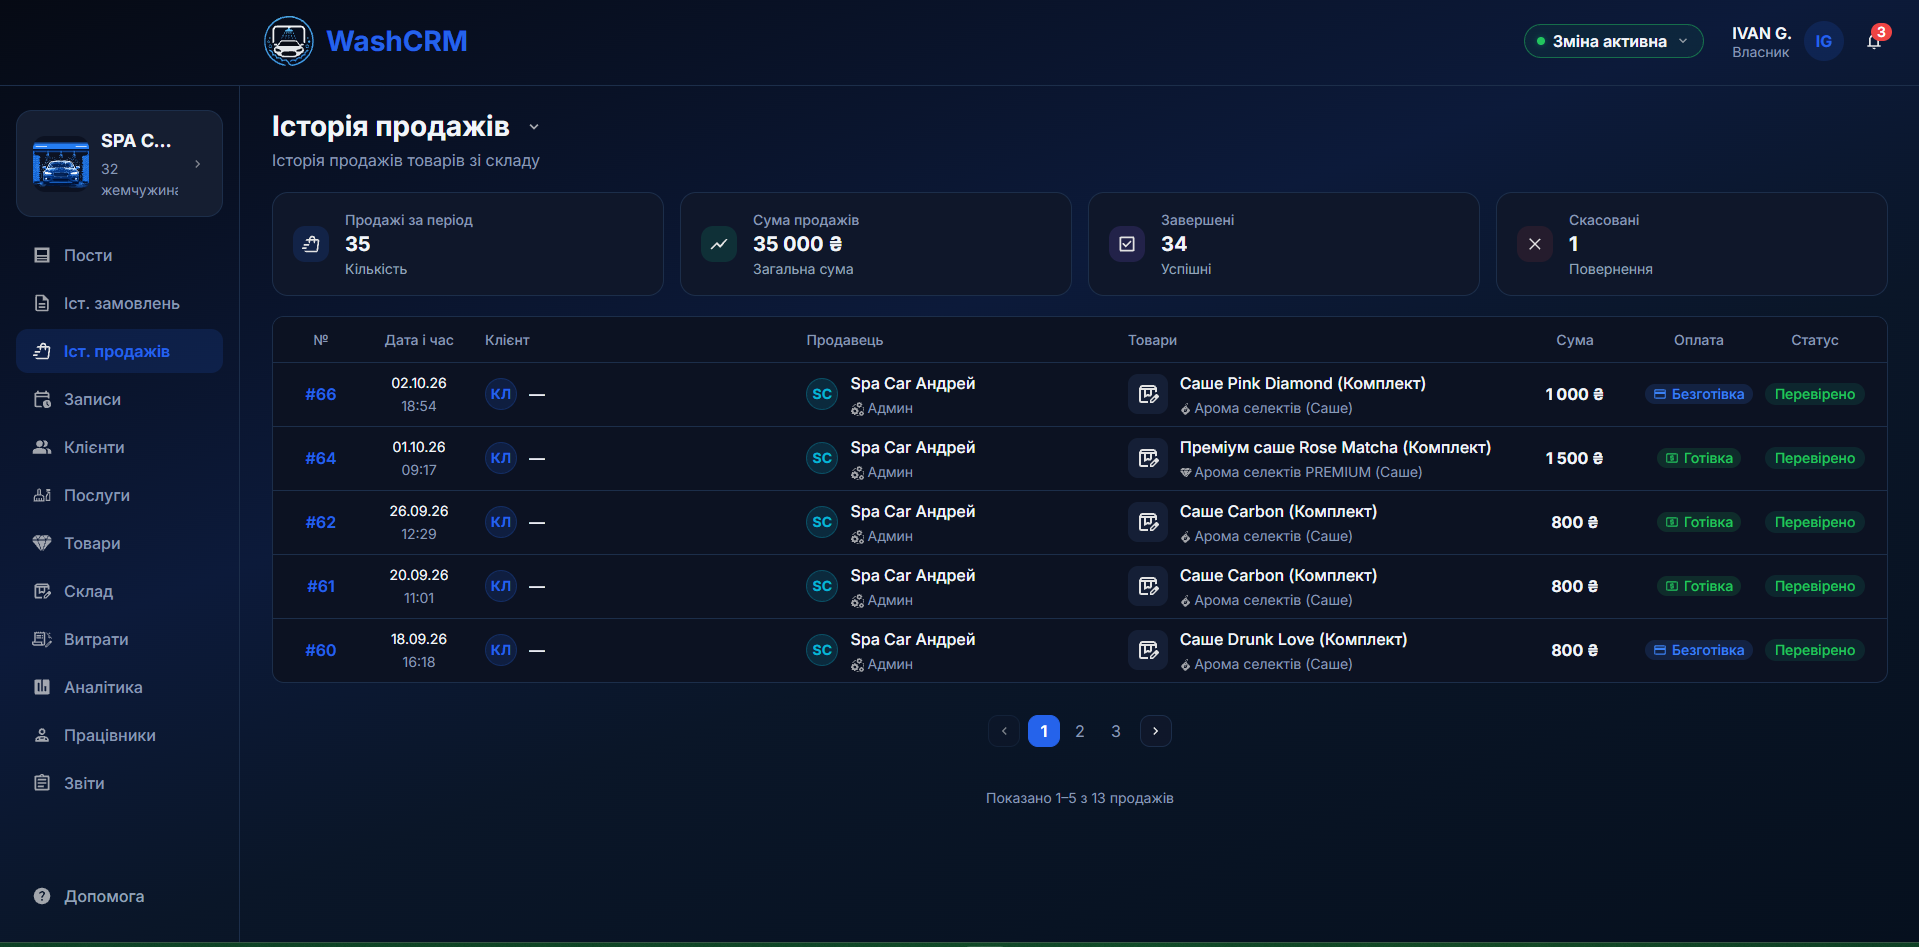Click the Працівники person icon
The image size is (1919, 947).
click(x=42, y=735)
